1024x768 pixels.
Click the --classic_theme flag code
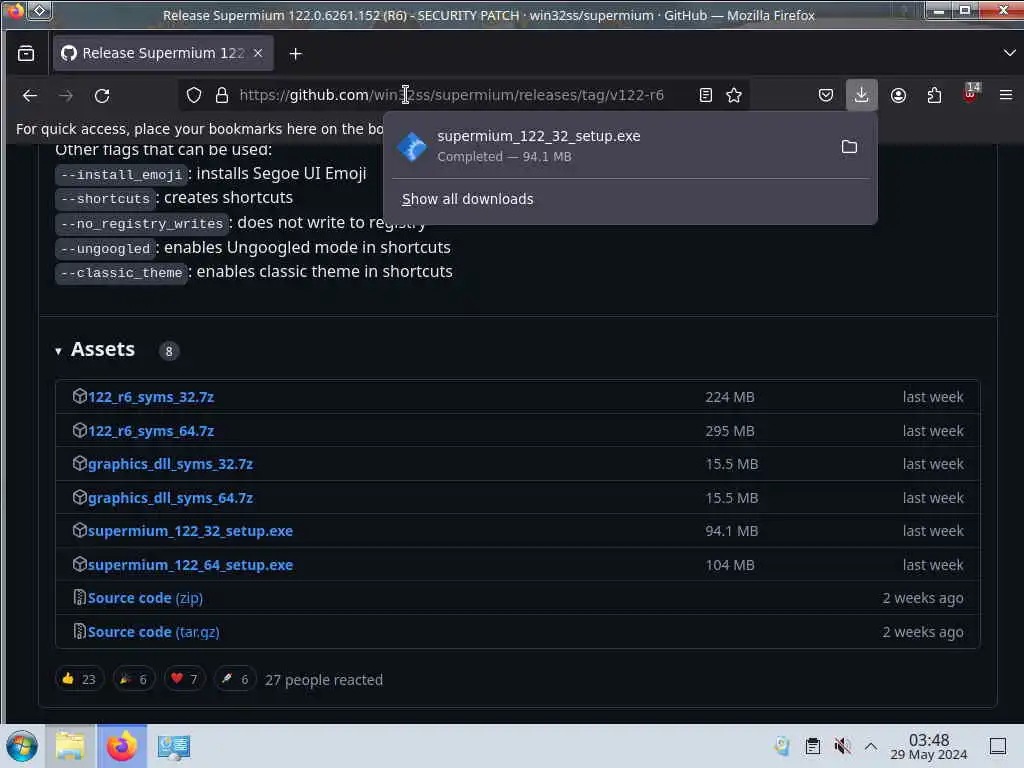tap(121, 272)
